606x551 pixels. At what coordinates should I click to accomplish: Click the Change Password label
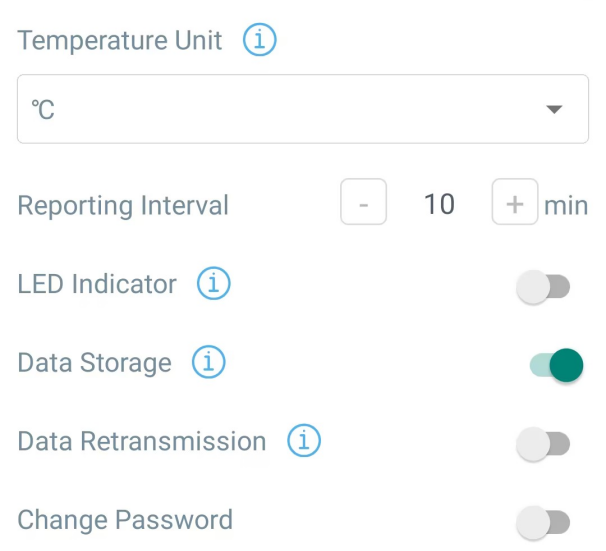point(125,520)
